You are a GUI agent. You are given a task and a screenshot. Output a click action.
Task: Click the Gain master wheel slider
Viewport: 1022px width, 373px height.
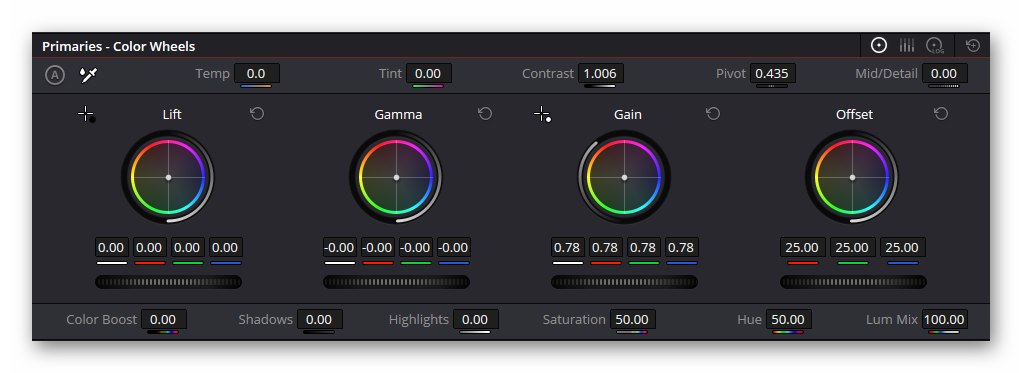tap(624, 282)
